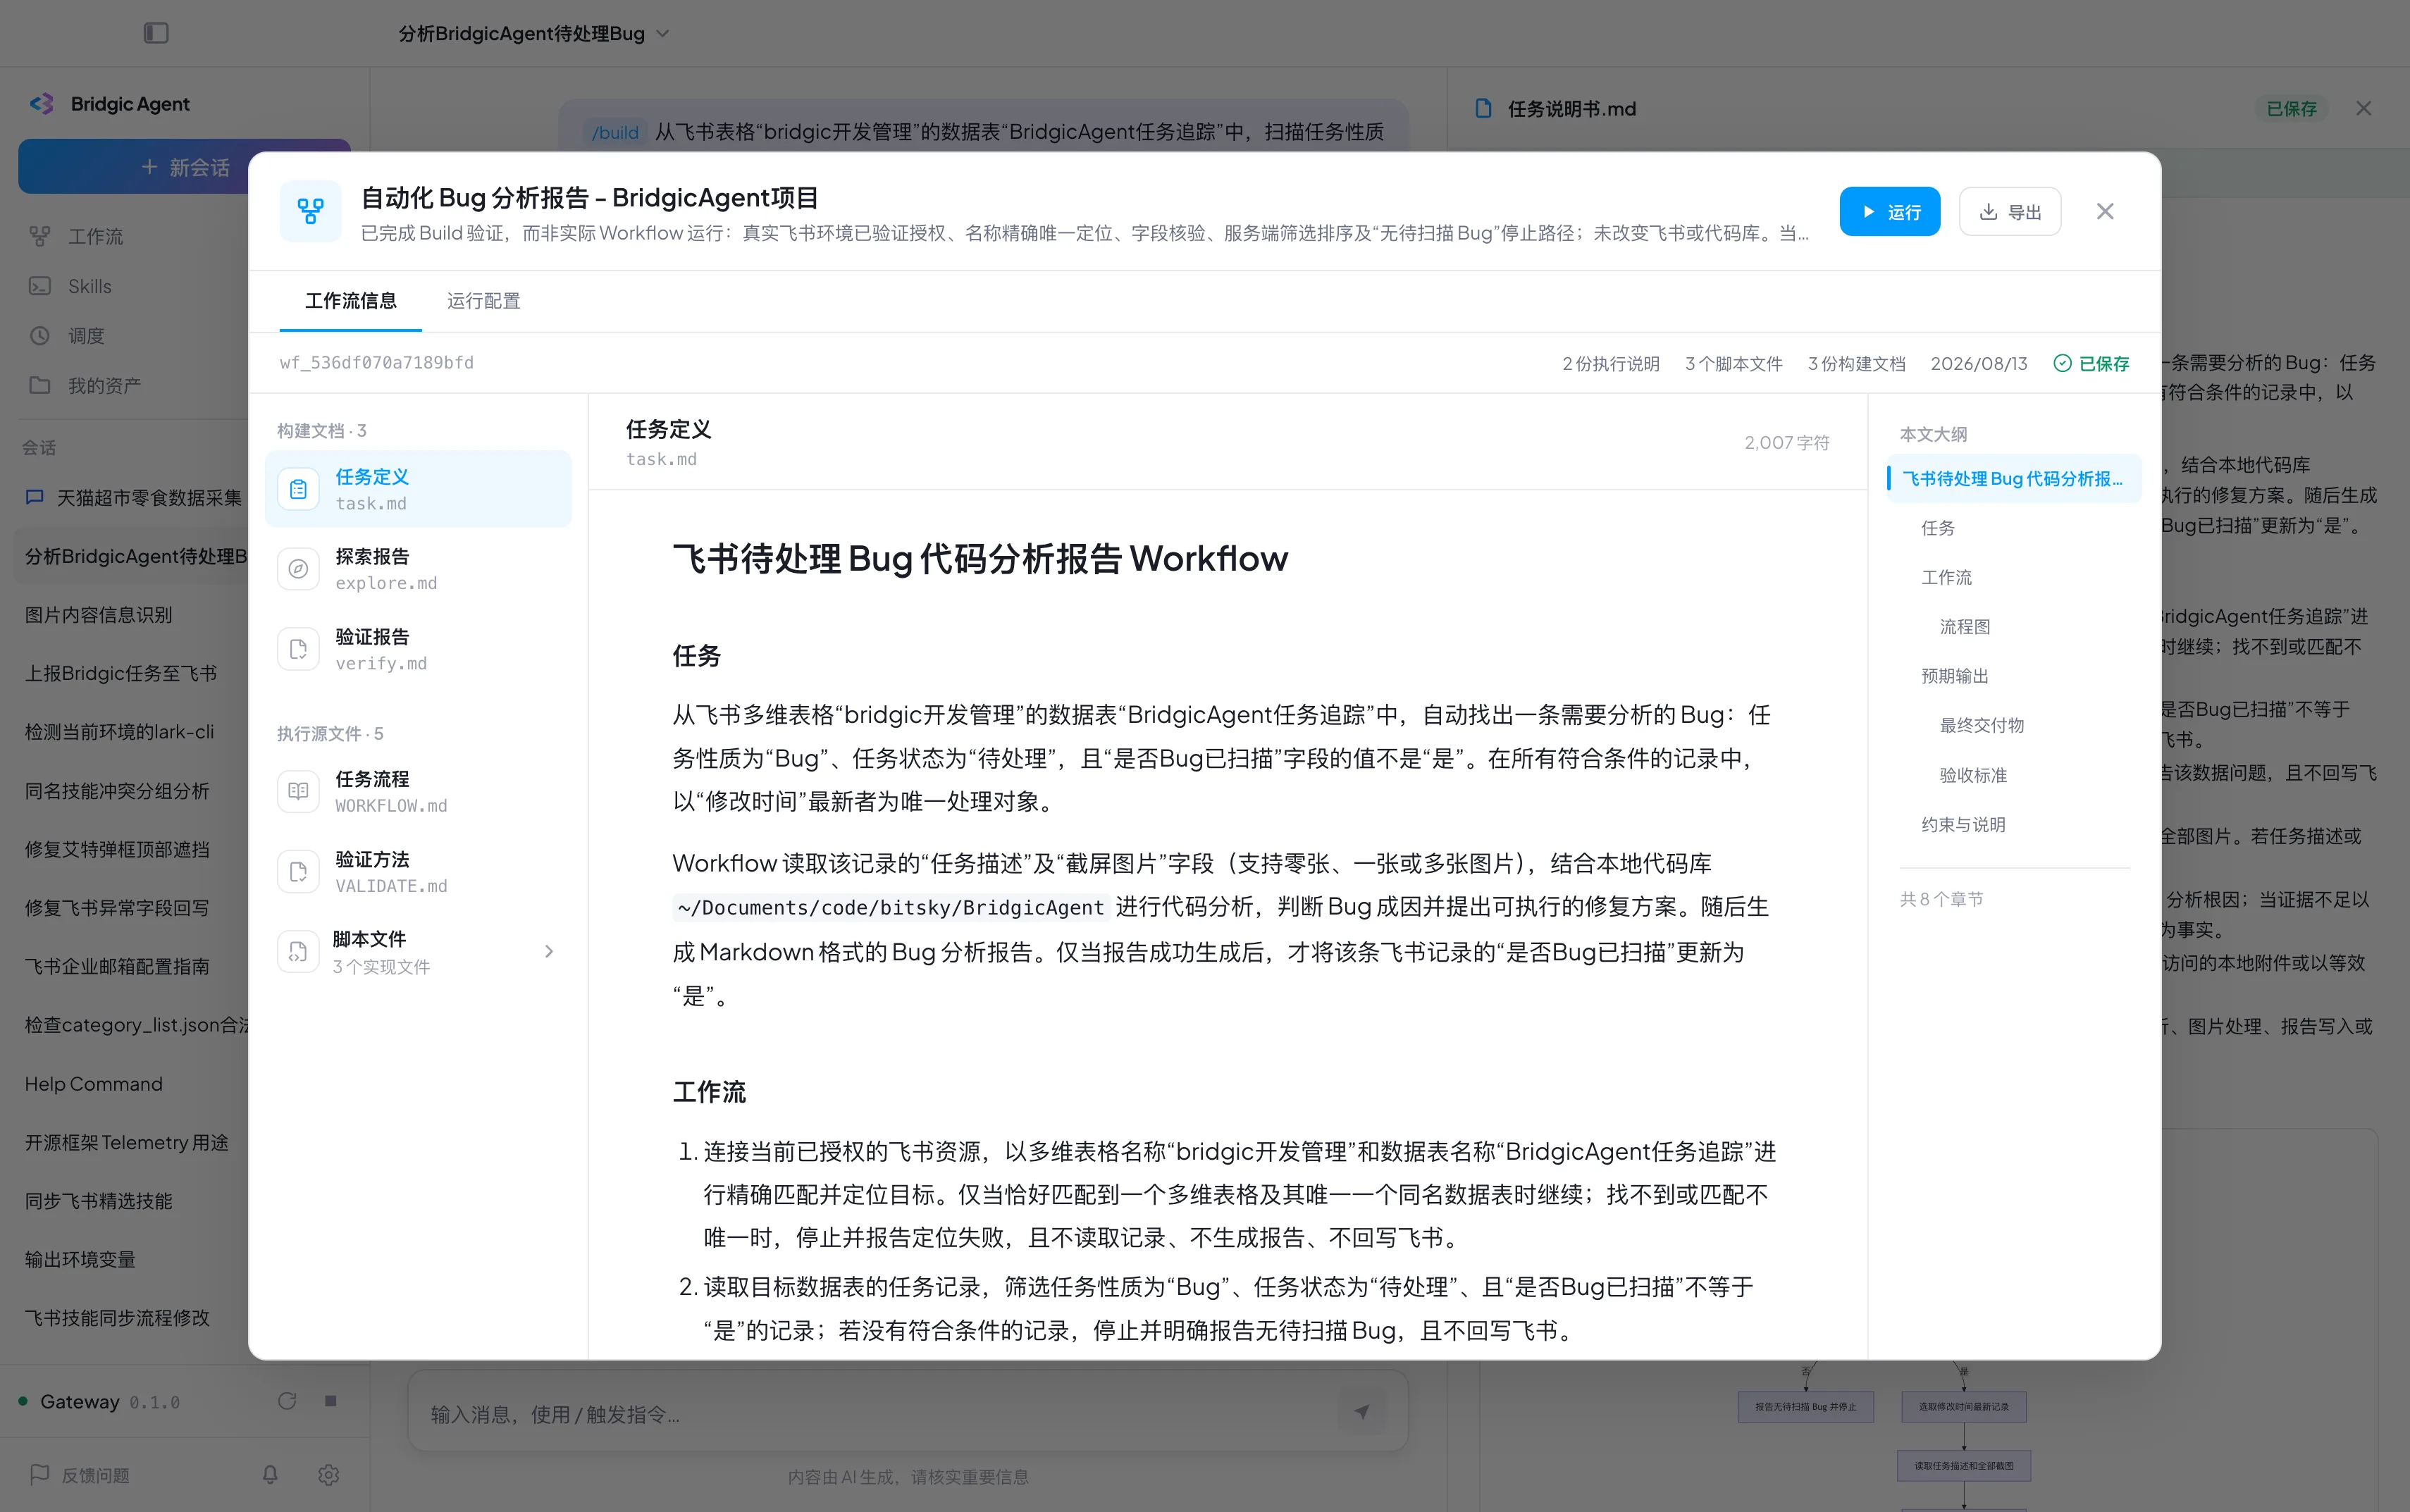Switch to the 运行配置 tab
The image size is (2410, 1512).
tap(483, 301)
